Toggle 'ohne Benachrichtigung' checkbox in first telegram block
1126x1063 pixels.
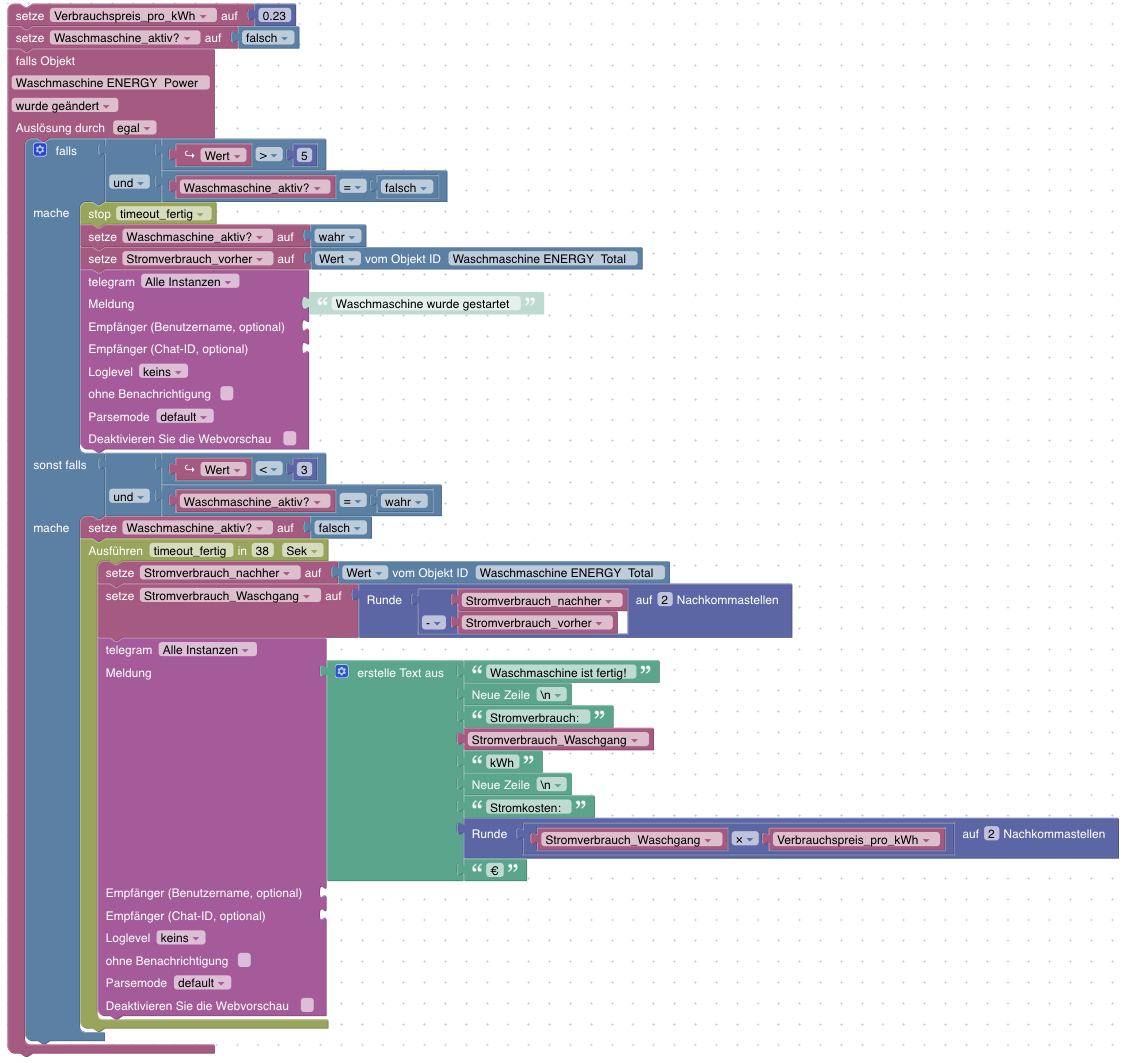coord(226,394)
